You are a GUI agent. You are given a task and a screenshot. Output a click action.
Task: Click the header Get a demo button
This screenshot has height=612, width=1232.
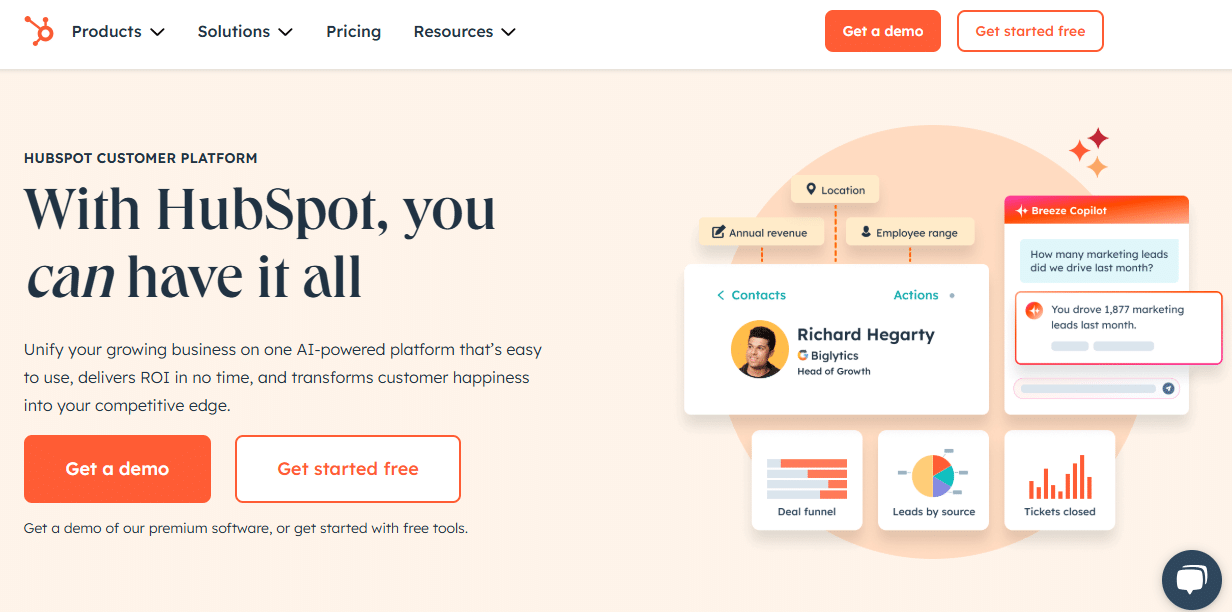point(882,31)
